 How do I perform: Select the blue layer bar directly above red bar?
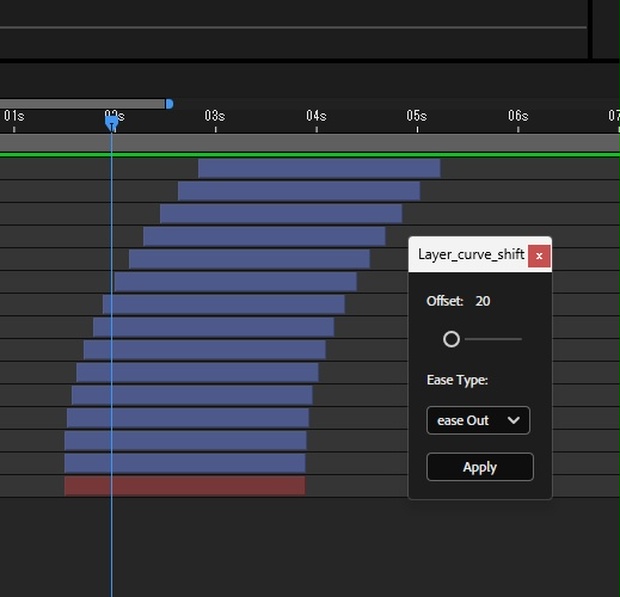pyautogui.click(x=184, y=463)
